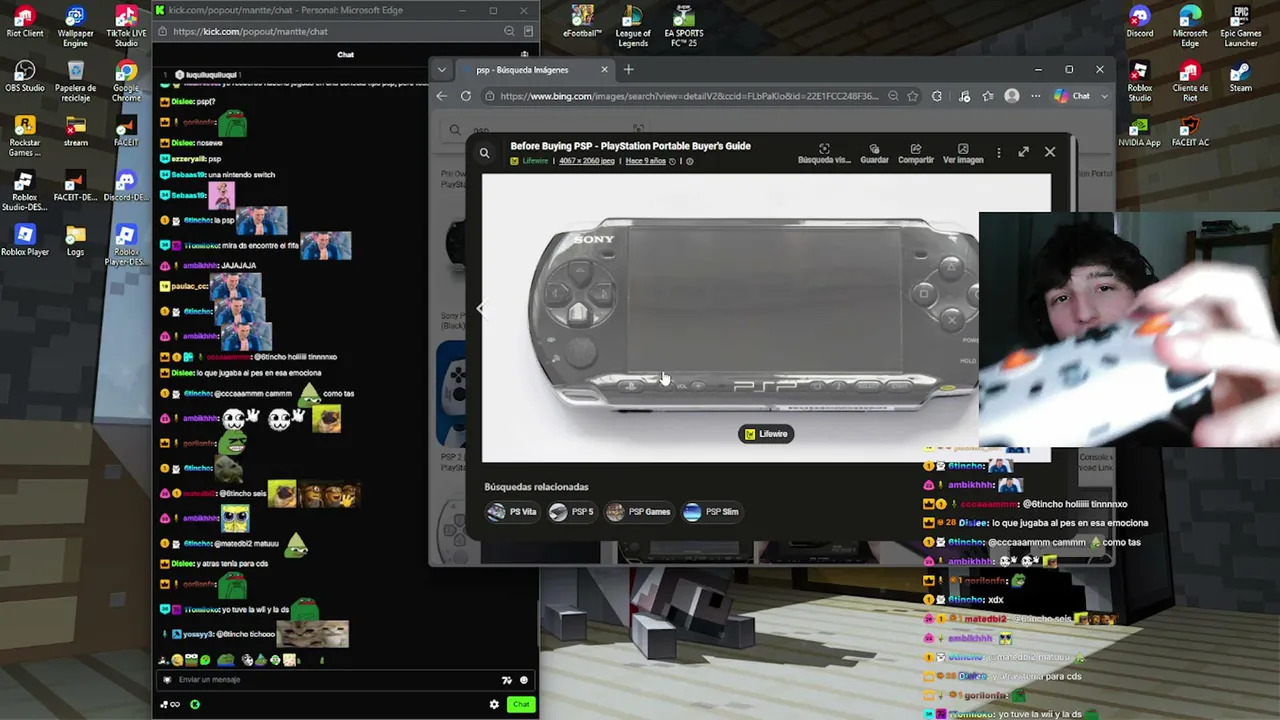Image resolution: width=1280 pixels, height=720 pixels.
Task: Open the image viewer more options menu
Action: click(998, 153)
